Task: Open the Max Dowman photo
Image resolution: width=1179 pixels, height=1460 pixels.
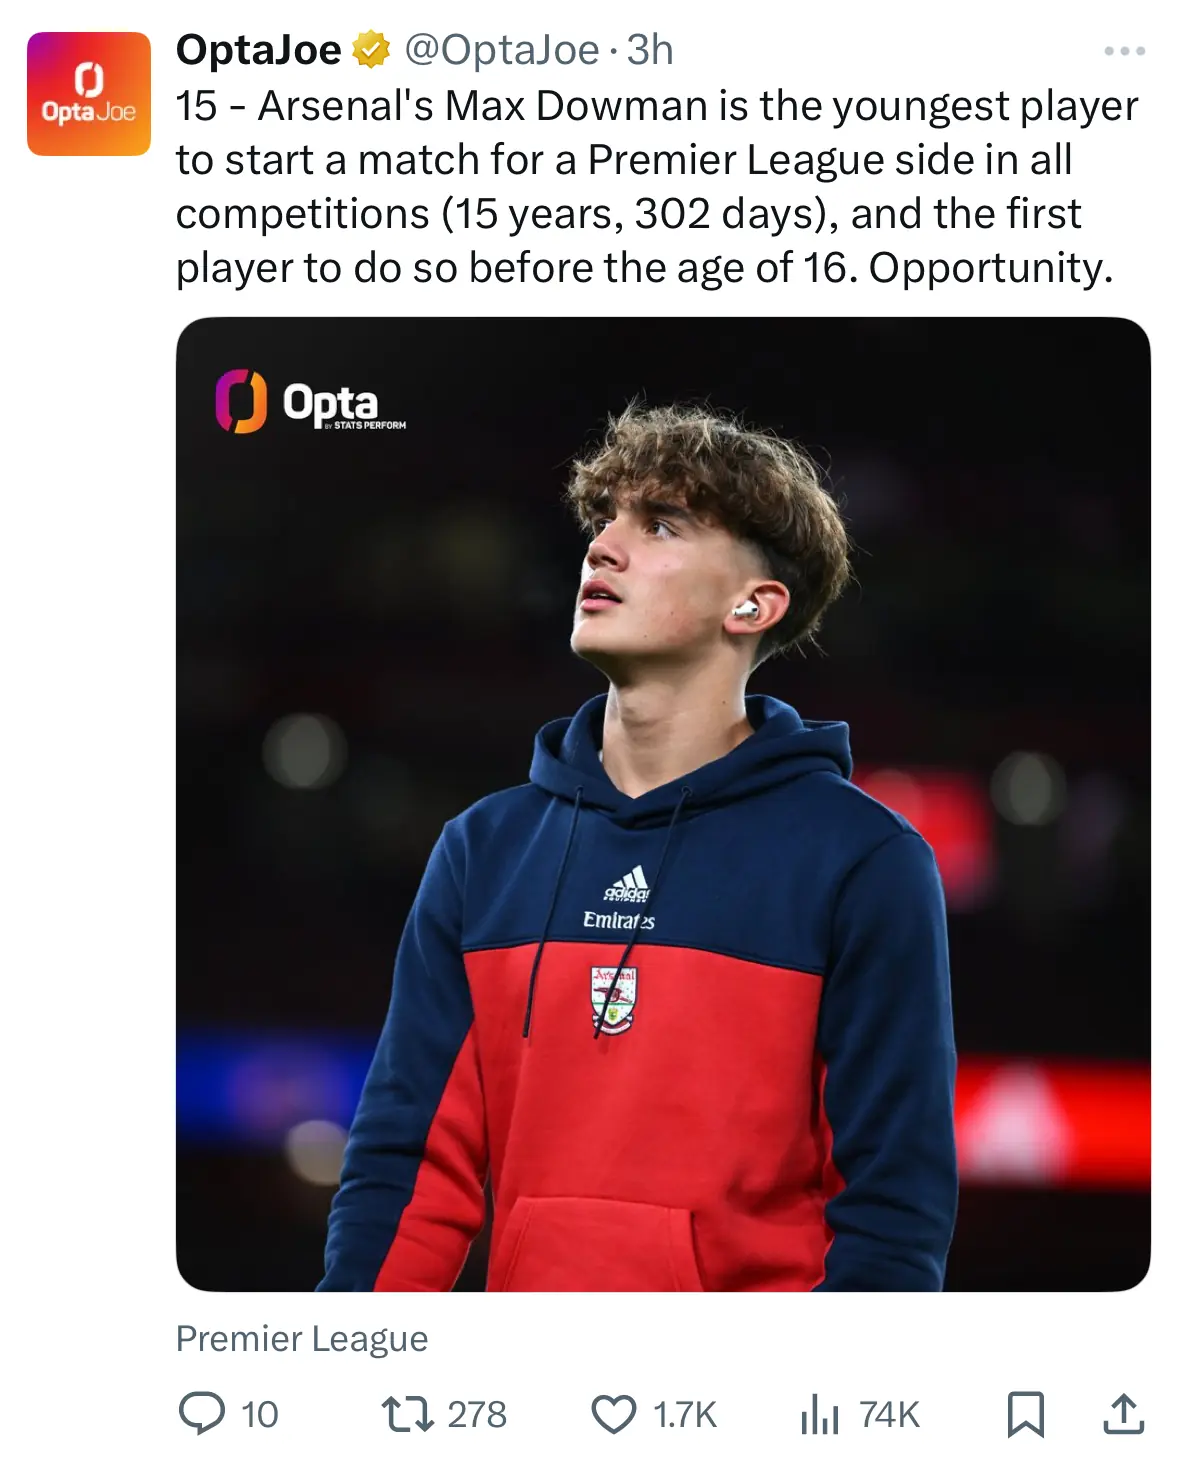Action: tap(662, 803)
